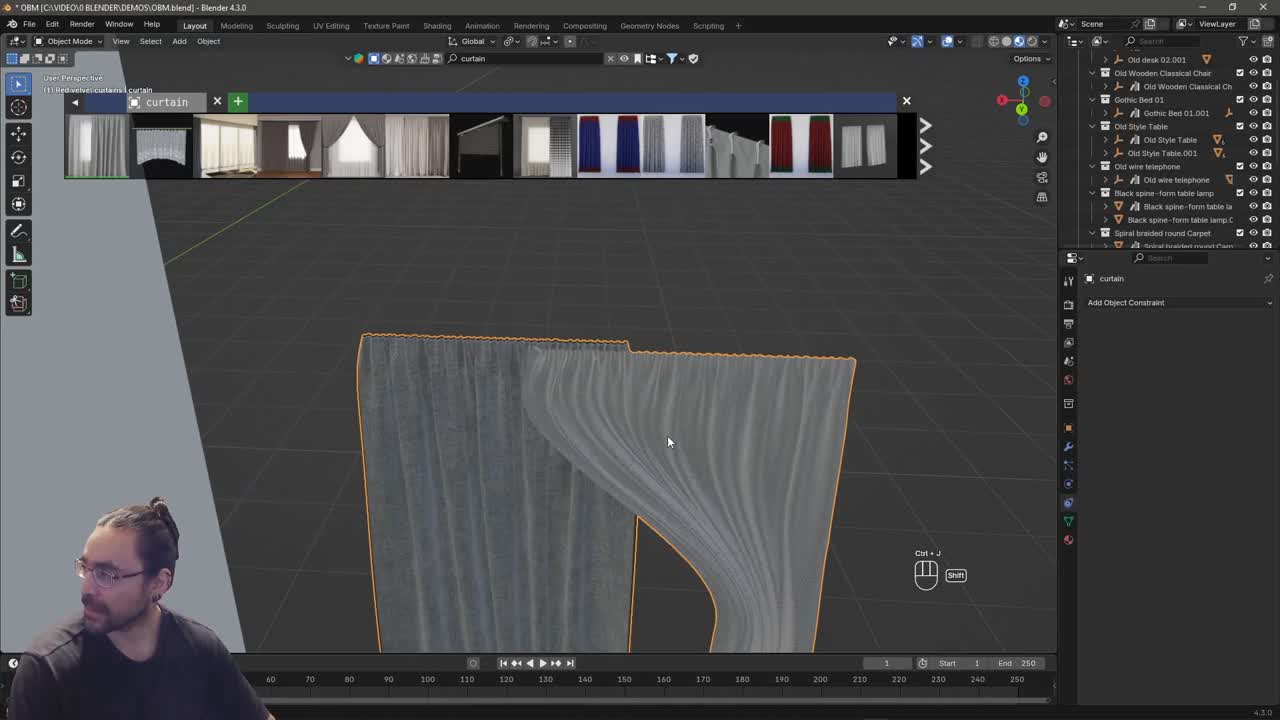Screen dimensions: 1280x720
Task: Uncheck the Old wire telephone collection checkbox
Action: pos(1240,166)
